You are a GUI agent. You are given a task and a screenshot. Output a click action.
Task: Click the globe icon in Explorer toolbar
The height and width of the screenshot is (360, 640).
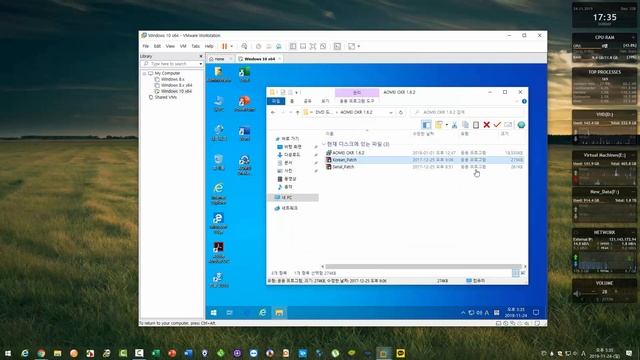tap(521, 125)
